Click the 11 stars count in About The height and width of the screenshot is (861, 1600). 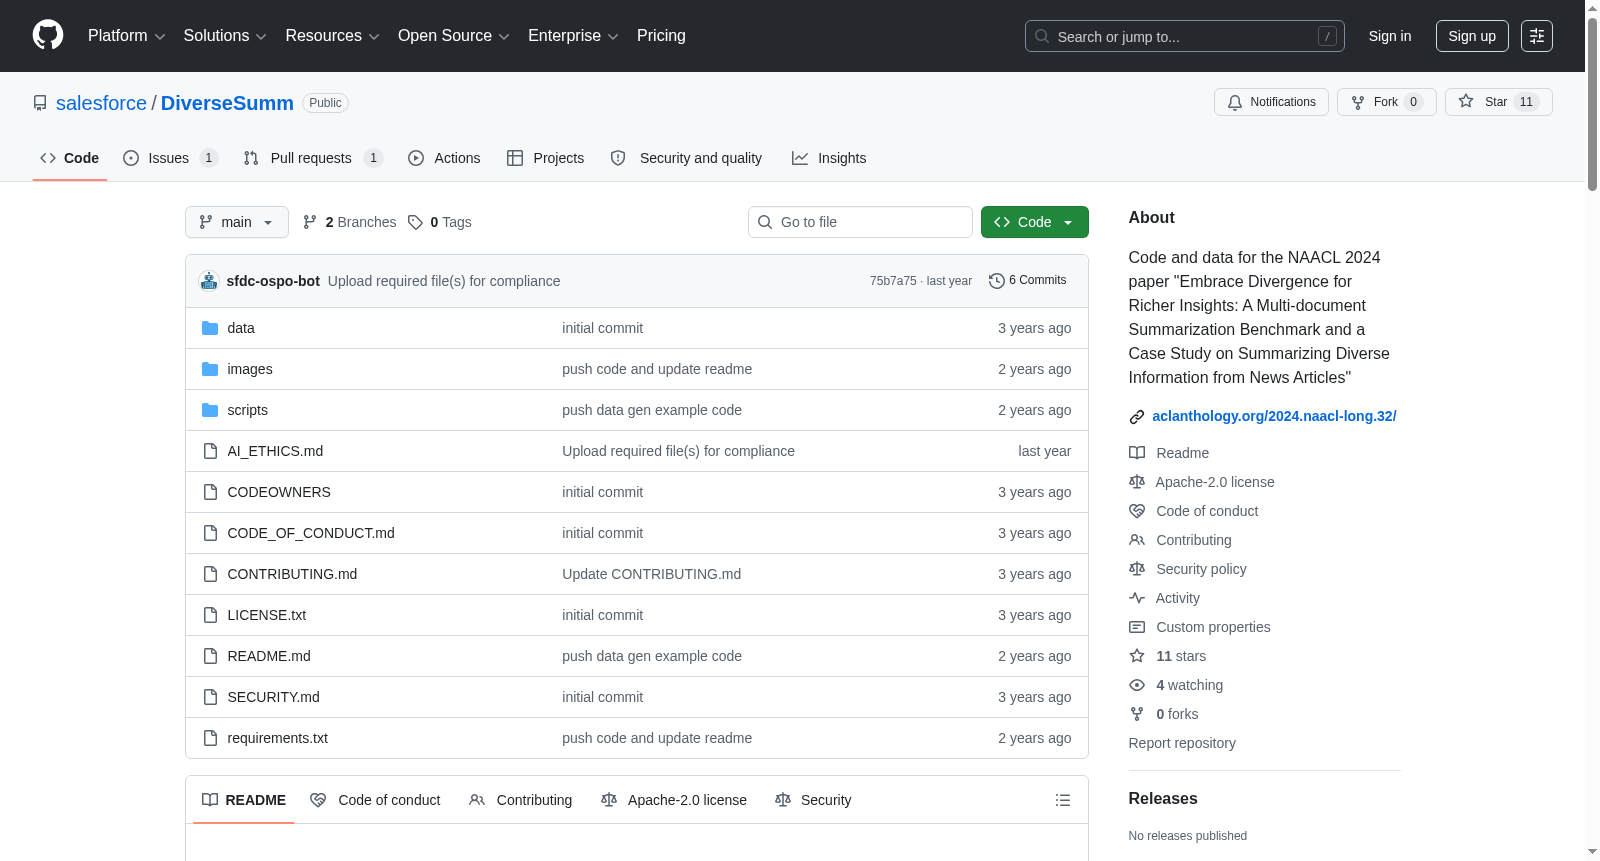pos(1181,656)
